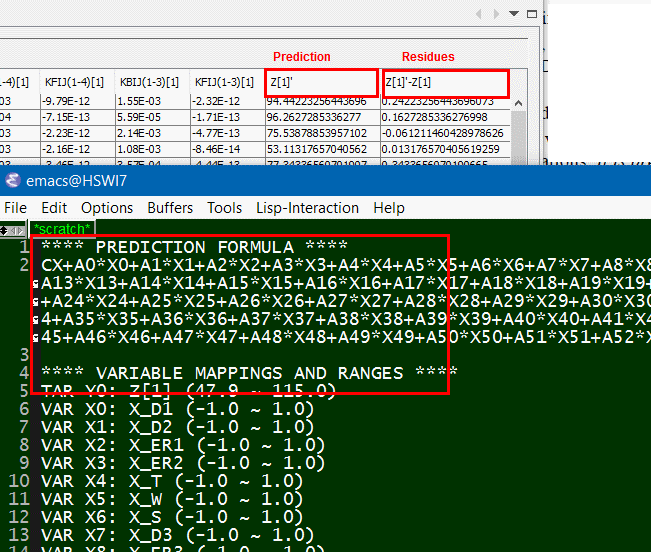Select the cell with value 94.44223256443696
651x553 pixels.
tap(321, 102)
